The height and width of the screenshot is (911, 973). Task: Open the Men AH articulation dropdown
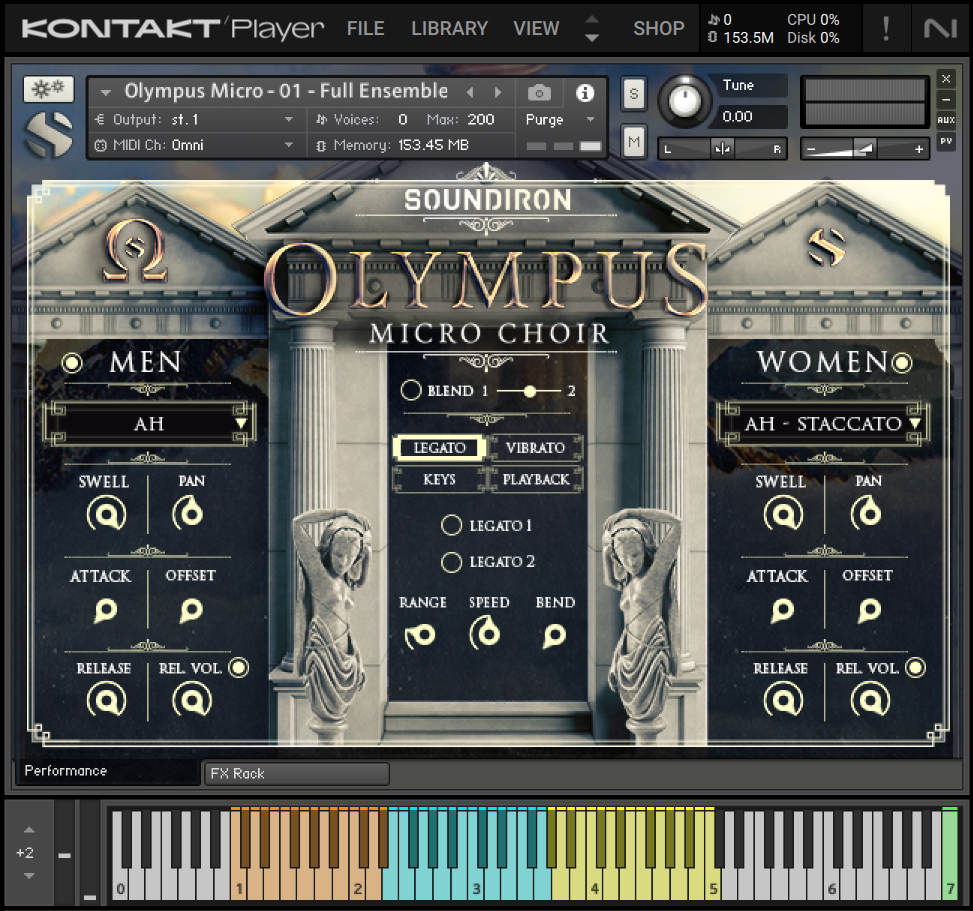point(149,424)
